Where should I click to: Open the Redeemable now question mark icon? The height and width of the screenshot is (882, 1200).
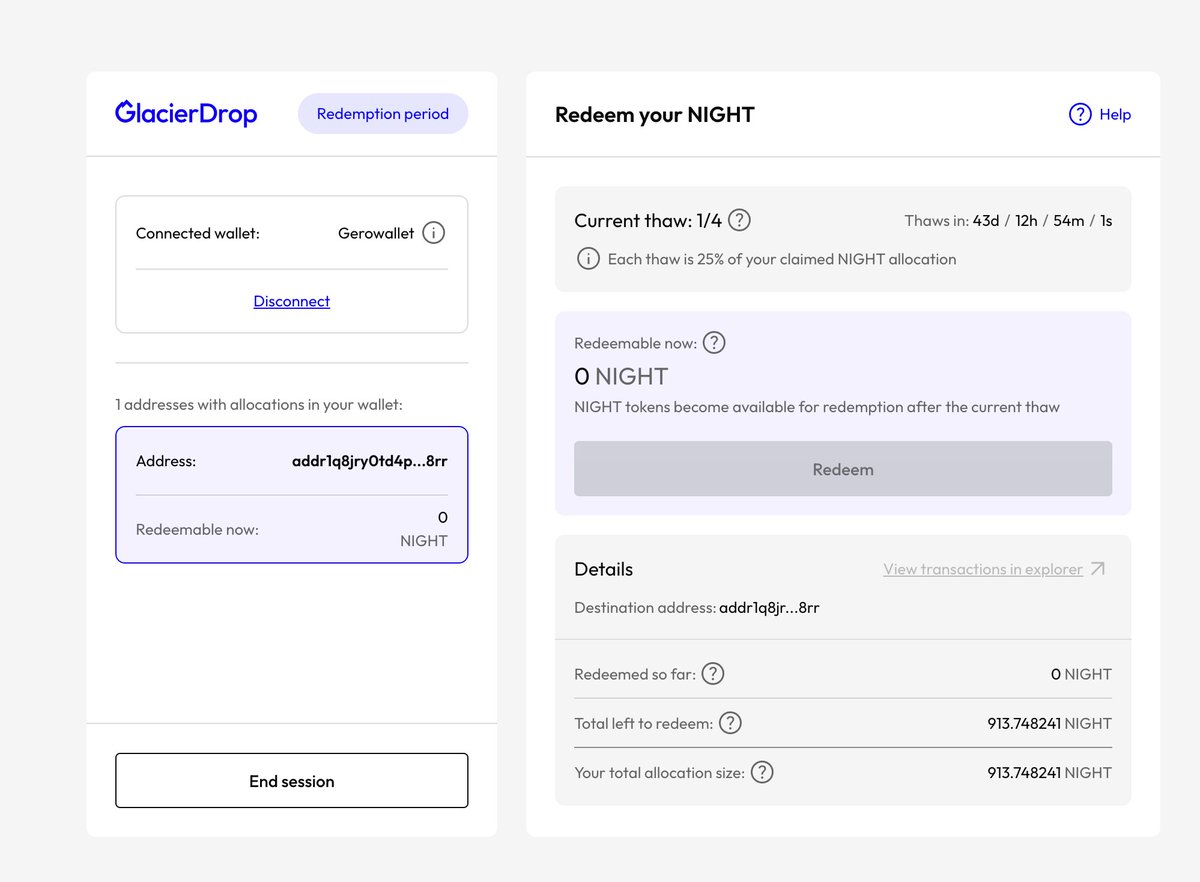[x=713, y=343]
